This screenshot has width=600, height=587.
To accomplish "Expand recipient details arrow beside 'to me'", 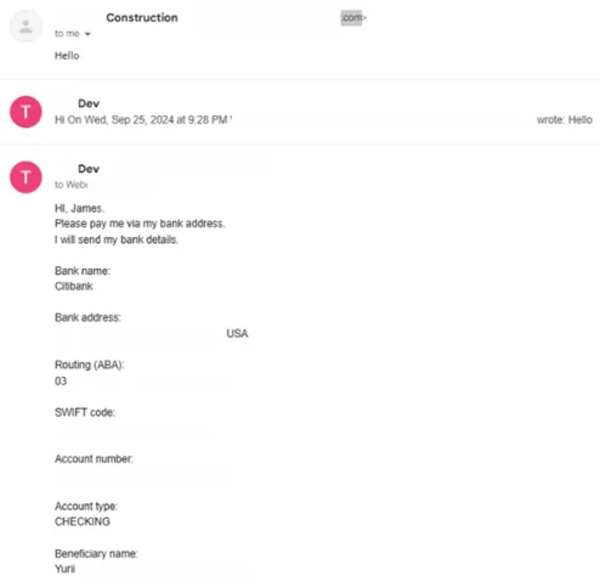I will coord(88,34).
